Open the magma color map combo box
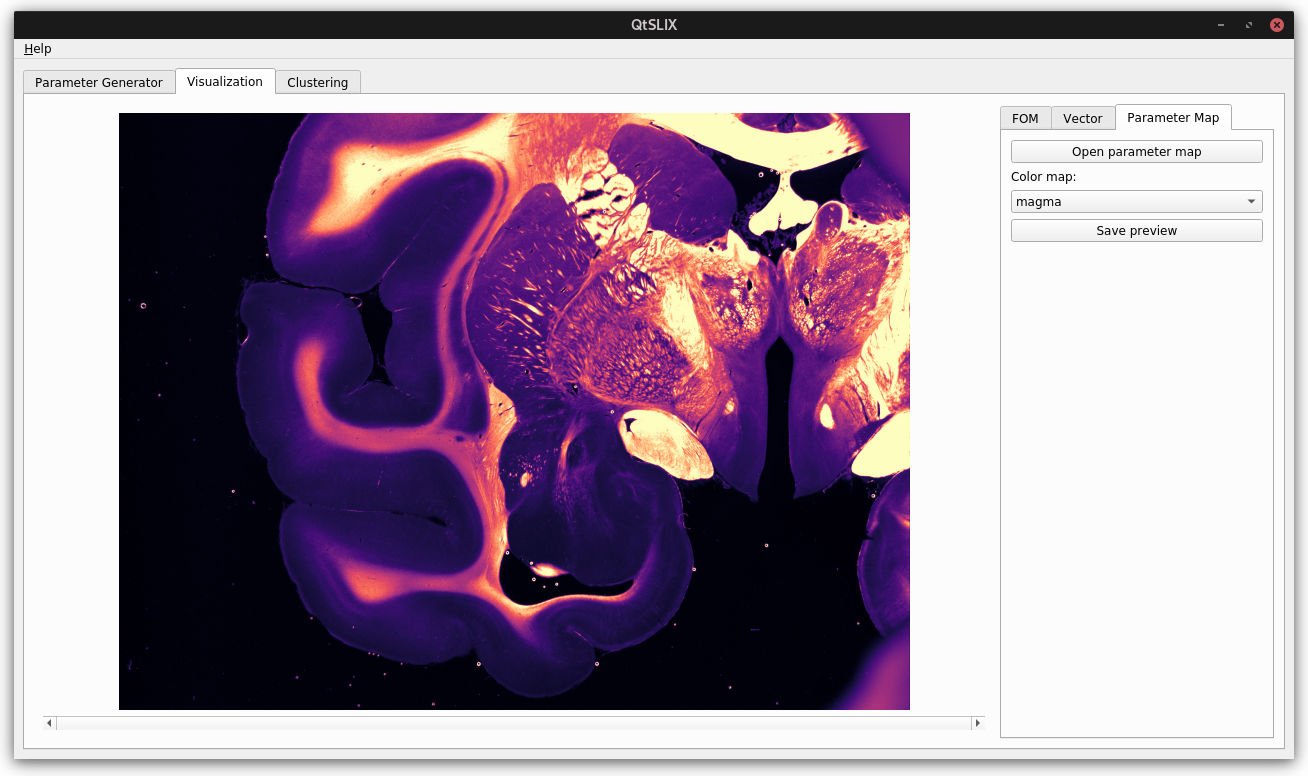The width and height of the screenshot is (1308, 776). (1126, 202)
